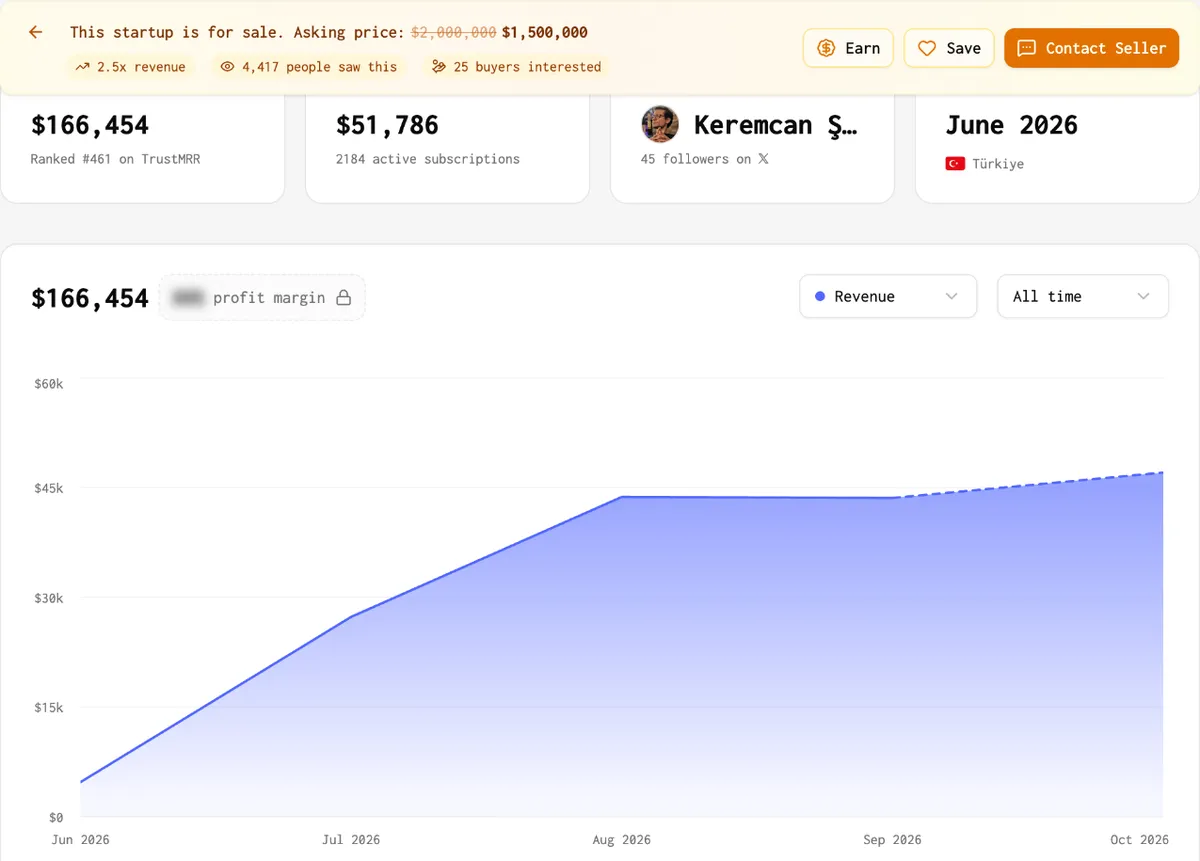1200x861 pixels.
Task: Click the icon beside 25 buyers interested
Action: point(439,67)
